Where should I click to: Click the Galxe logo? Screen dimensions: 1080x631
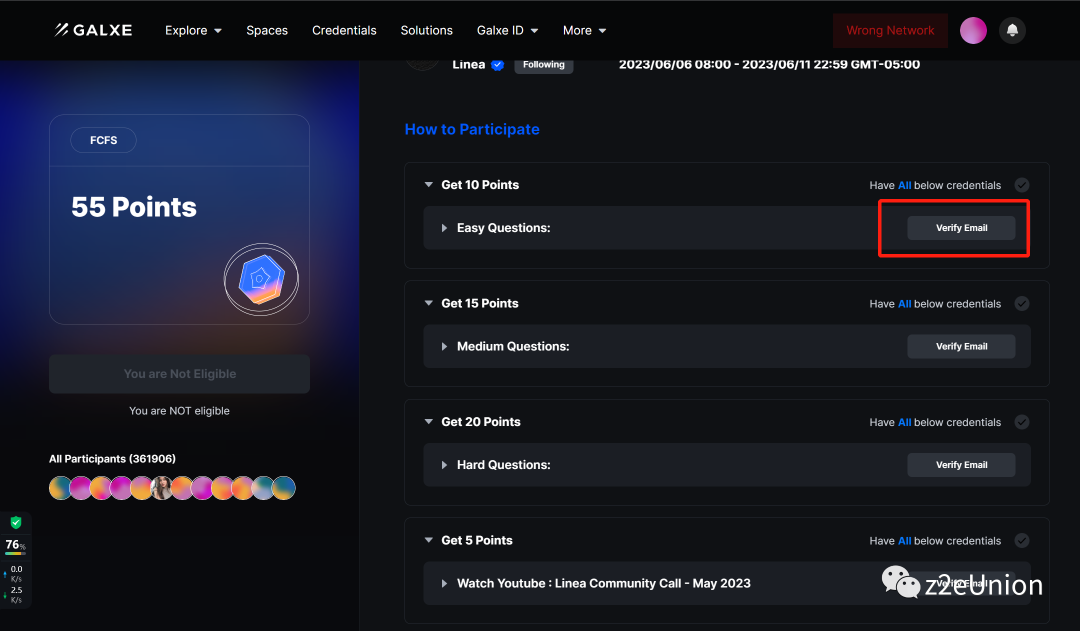[x=93, y=30]
